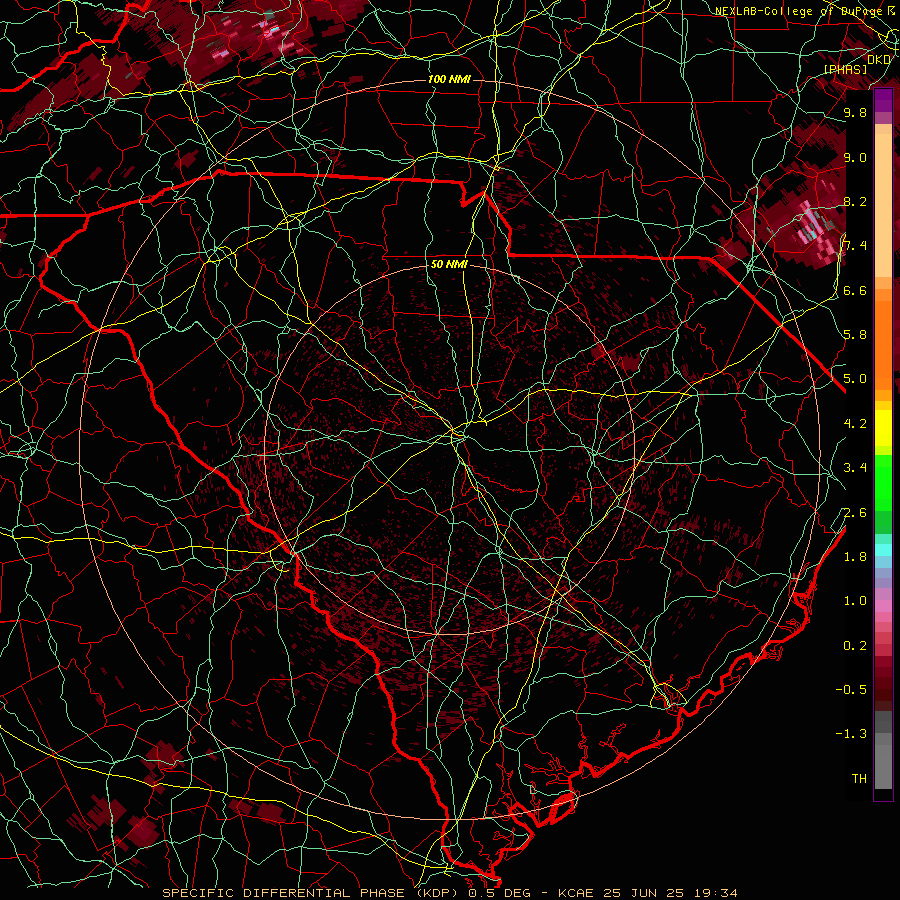Click the "TH" threshold label on the legend
The width and height of the screenshot is (900, 900).
(x=859, y=779)
